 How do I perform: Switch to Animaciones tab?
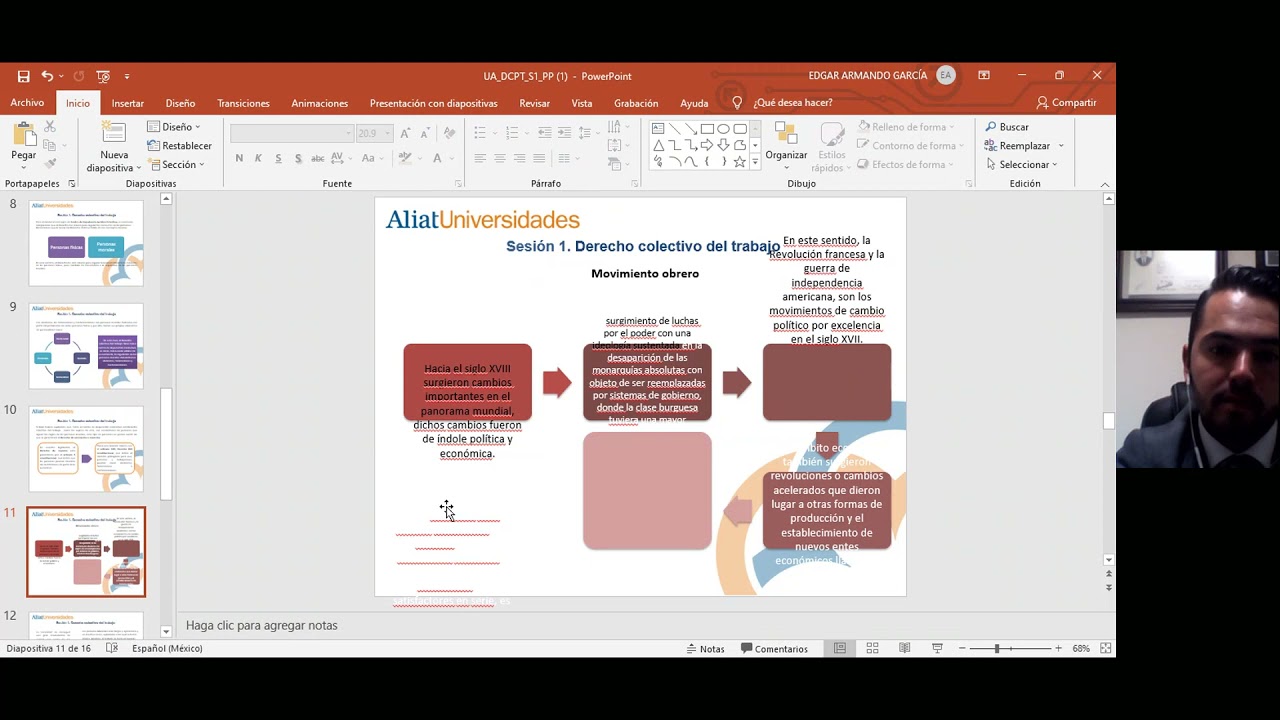click(x=320, y=103)
